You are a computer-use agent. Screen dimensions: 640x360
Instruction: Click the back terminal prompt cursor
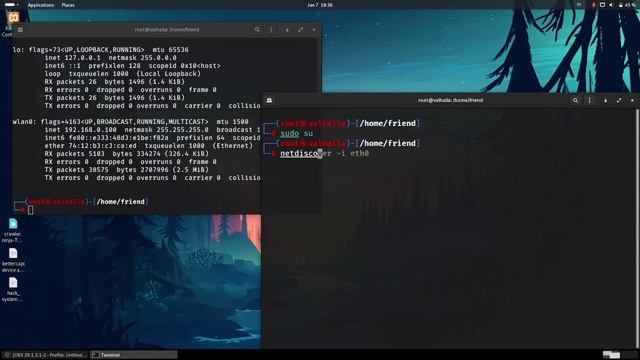(31, 210)
